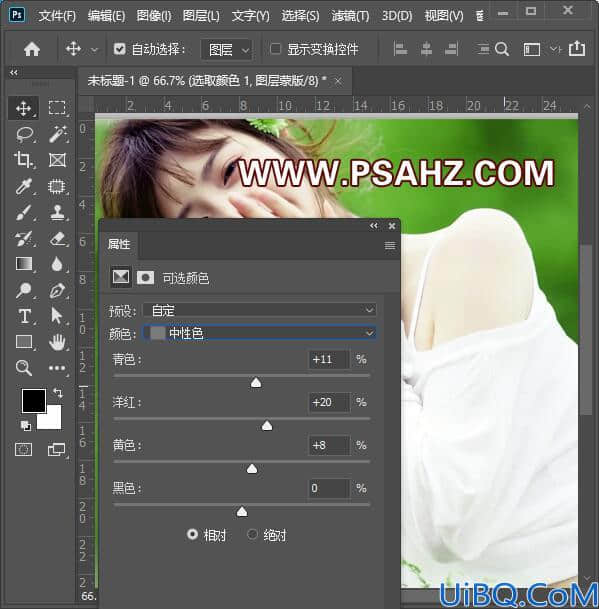Select the Magic Wand tool
Image resolution: width=599 pixels, height=609 pixels.
pyautogui.click(x=57, y=134)
